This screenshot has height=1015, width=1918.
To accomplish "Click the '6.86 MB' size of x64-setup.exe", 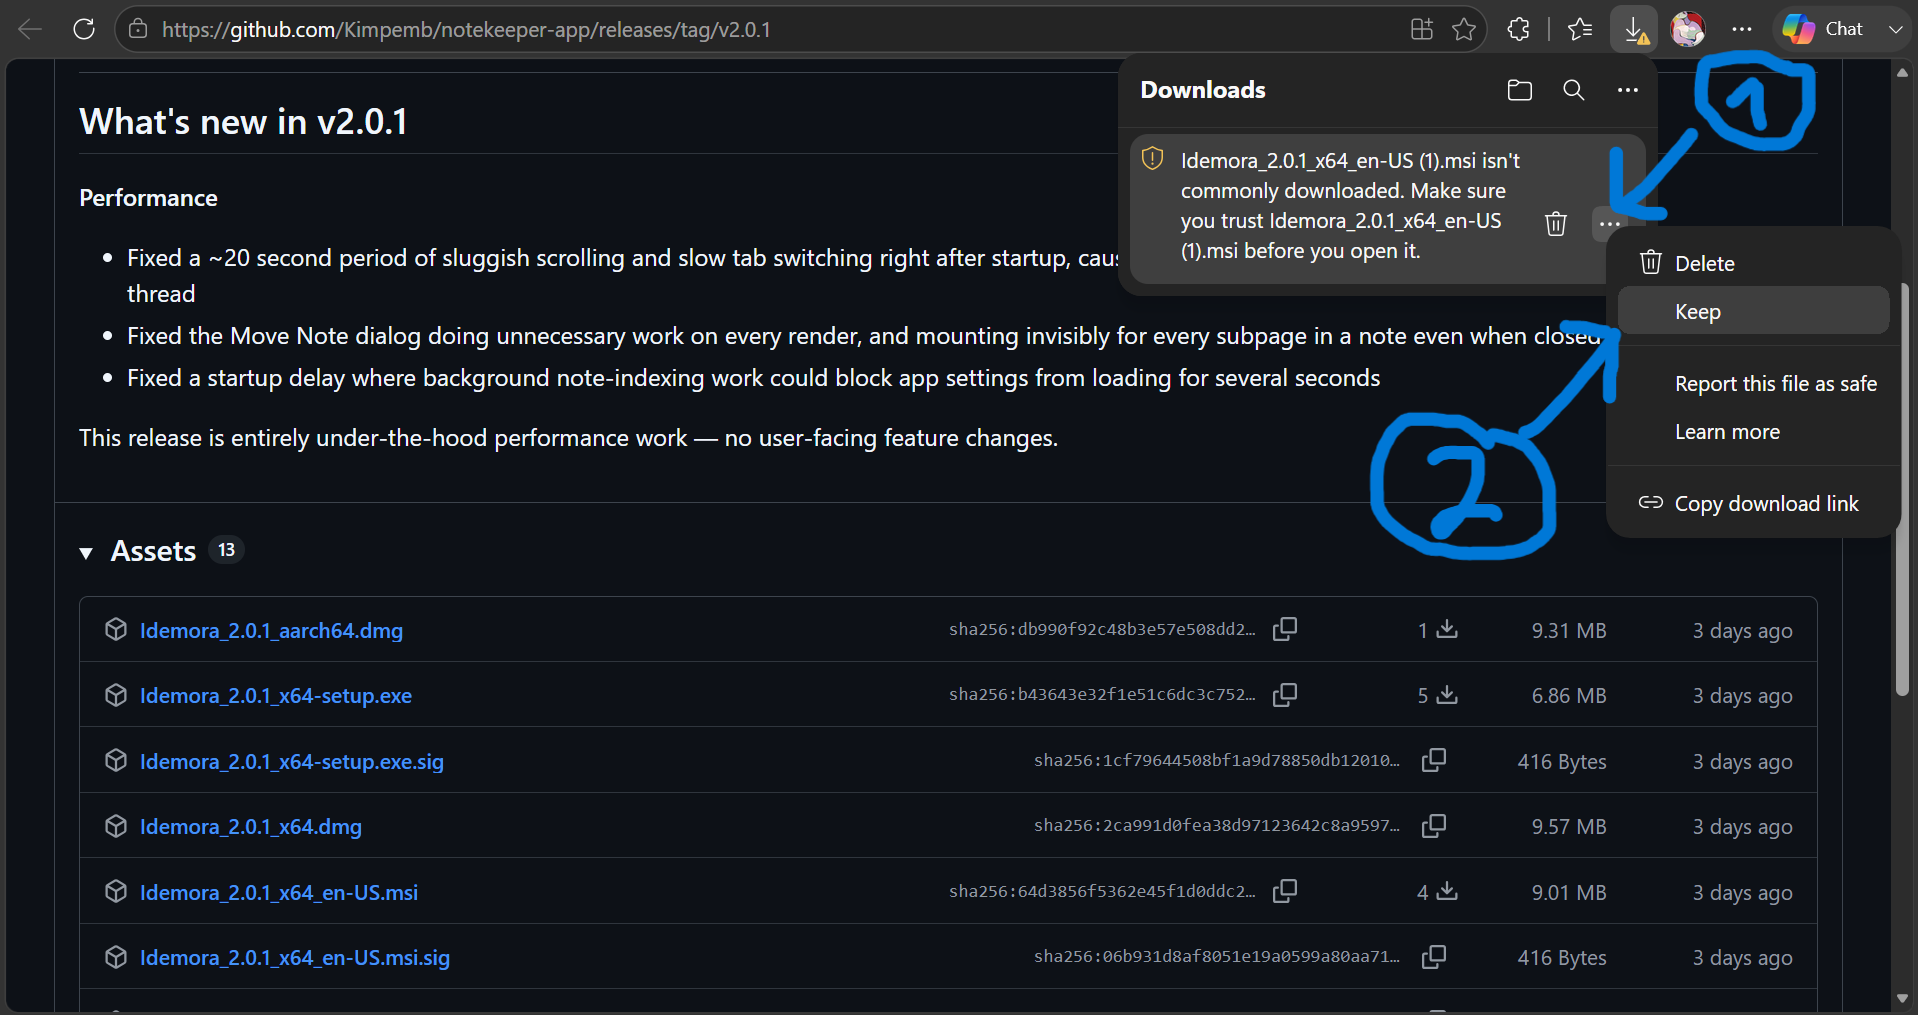I will (x=1569, y=696).
